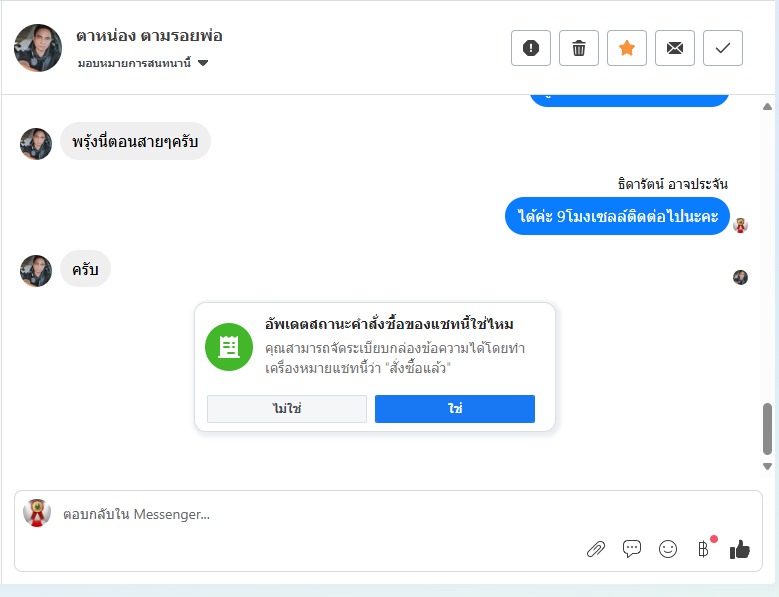Click the blue ใช่ confirmation button

[455, 409]
